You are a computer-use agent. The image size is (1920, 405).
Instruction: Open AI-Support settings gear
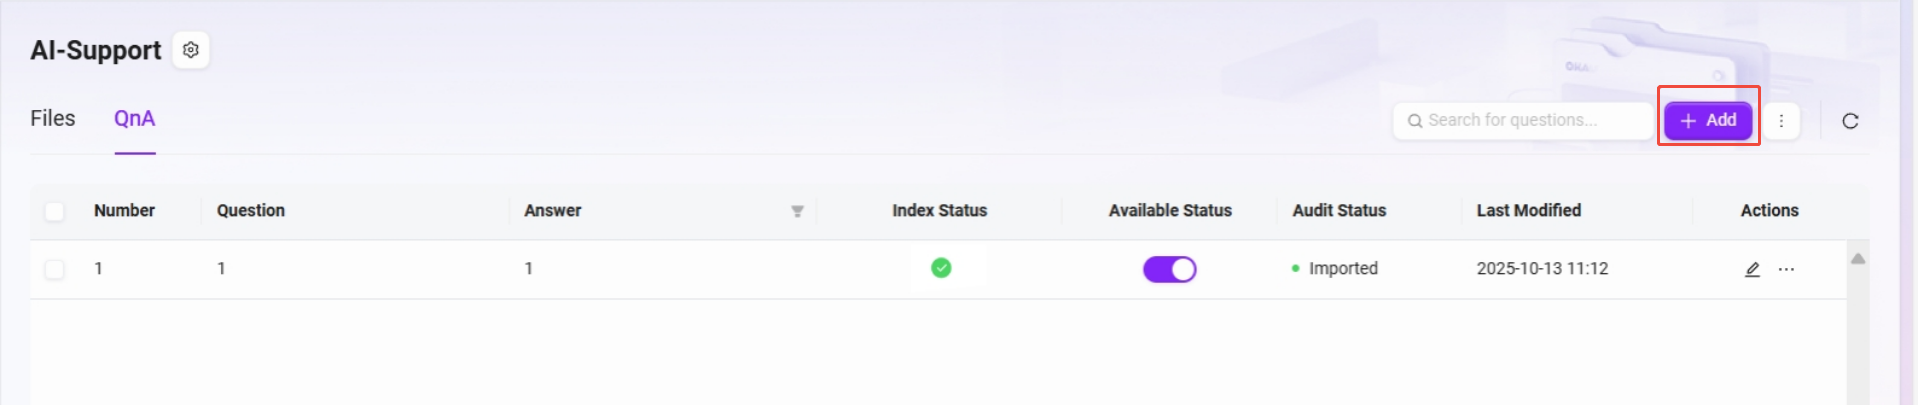190,50
